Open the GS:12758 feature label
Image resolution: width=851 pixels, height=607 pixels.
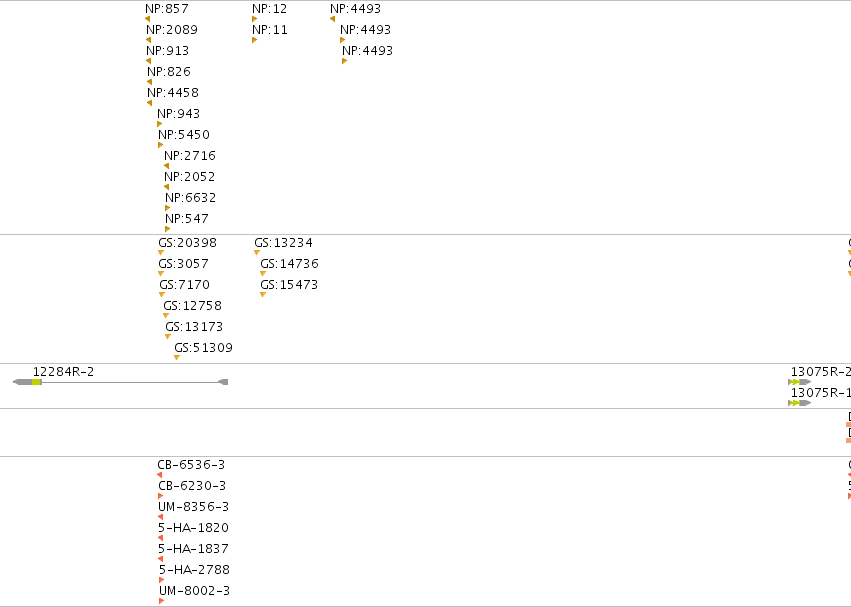193,306
